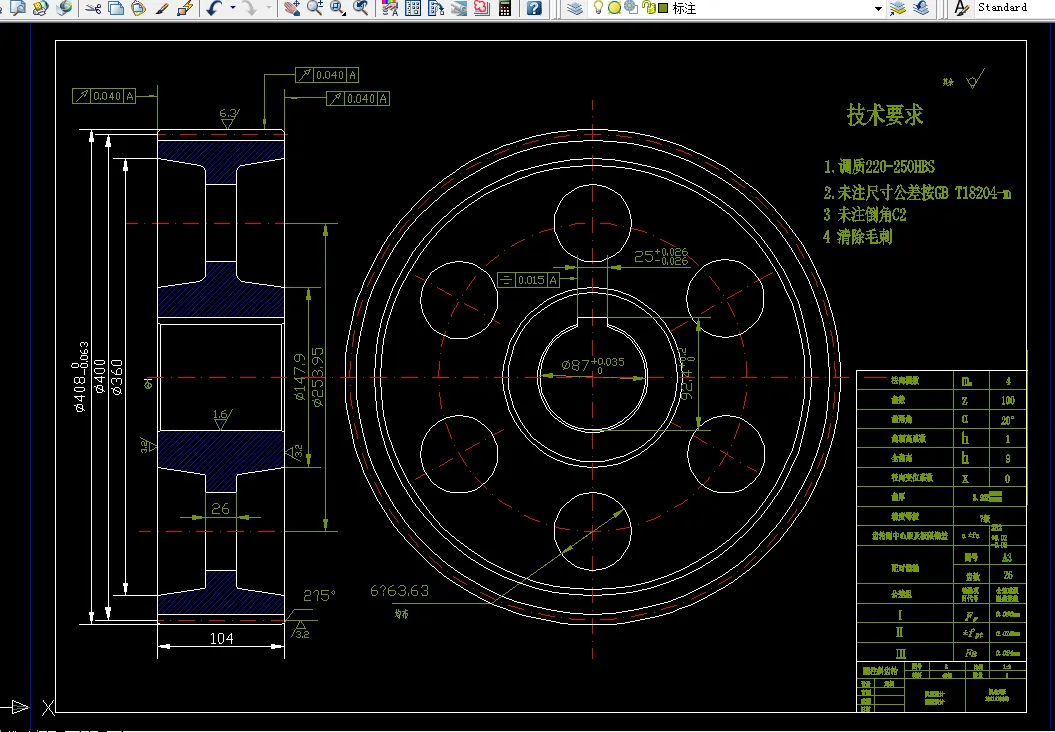Toggle the layer lock padlock icon

pos(649,8)
